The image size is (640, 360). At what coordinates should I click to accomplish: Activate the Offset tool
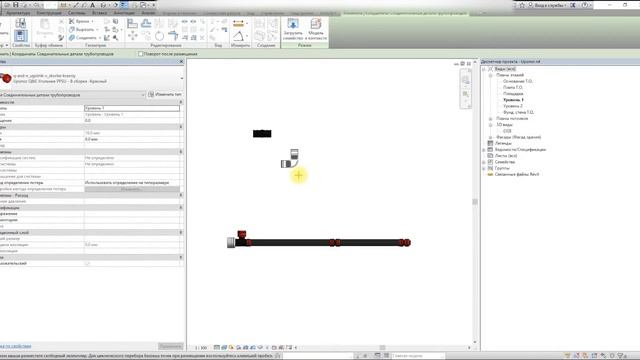pyautogui.click(x=146, y=23)
